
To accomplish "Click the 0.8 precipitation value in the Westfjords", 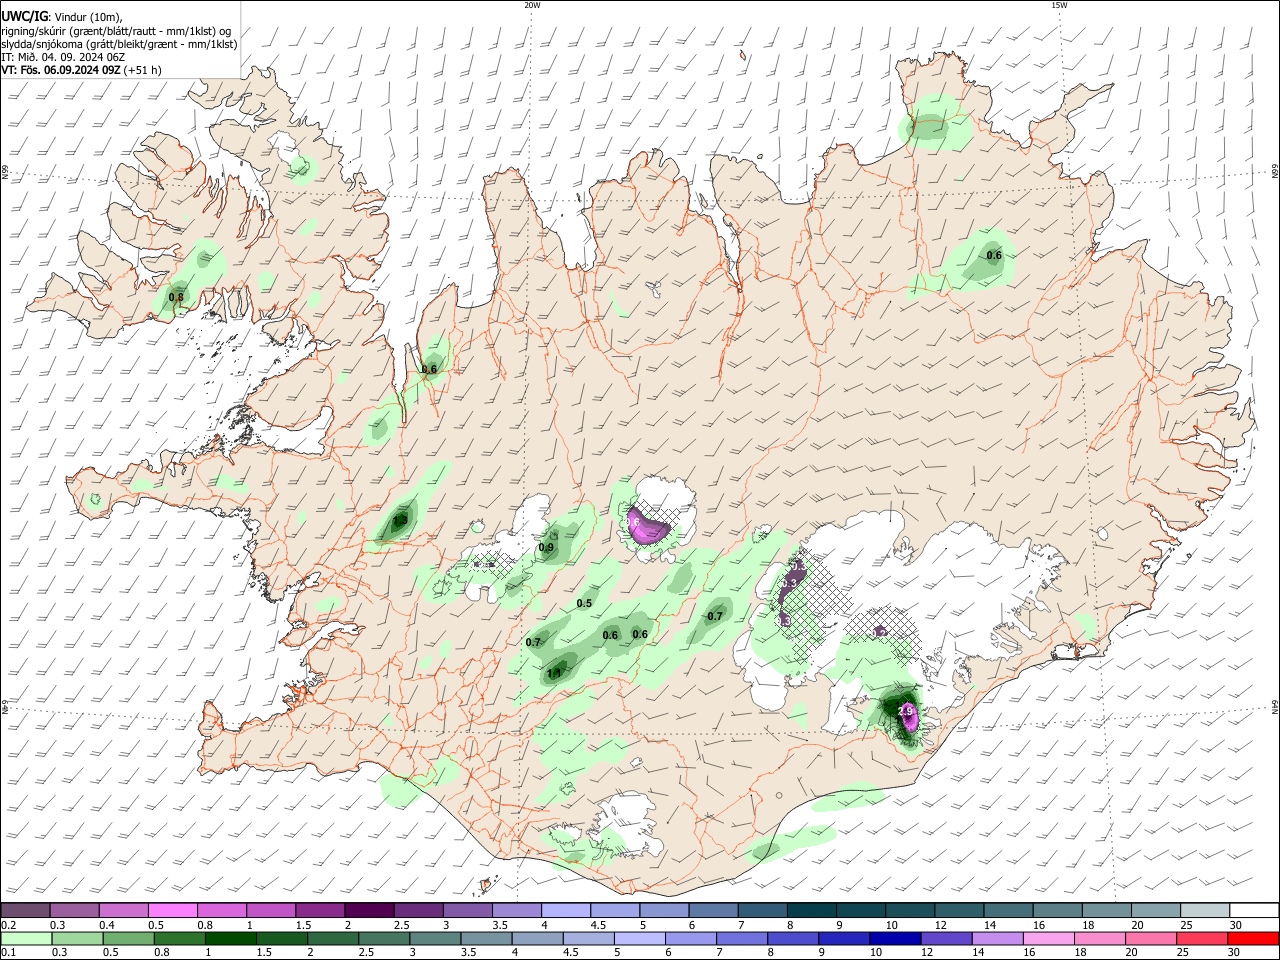I will click(176, 297).
